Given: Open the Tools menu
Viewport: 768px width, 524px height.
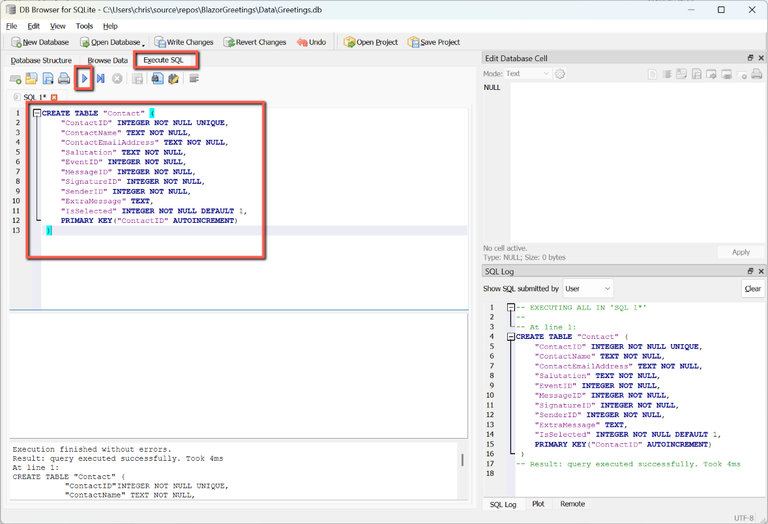Looking at the screenshot, I should tap(84, 25).
